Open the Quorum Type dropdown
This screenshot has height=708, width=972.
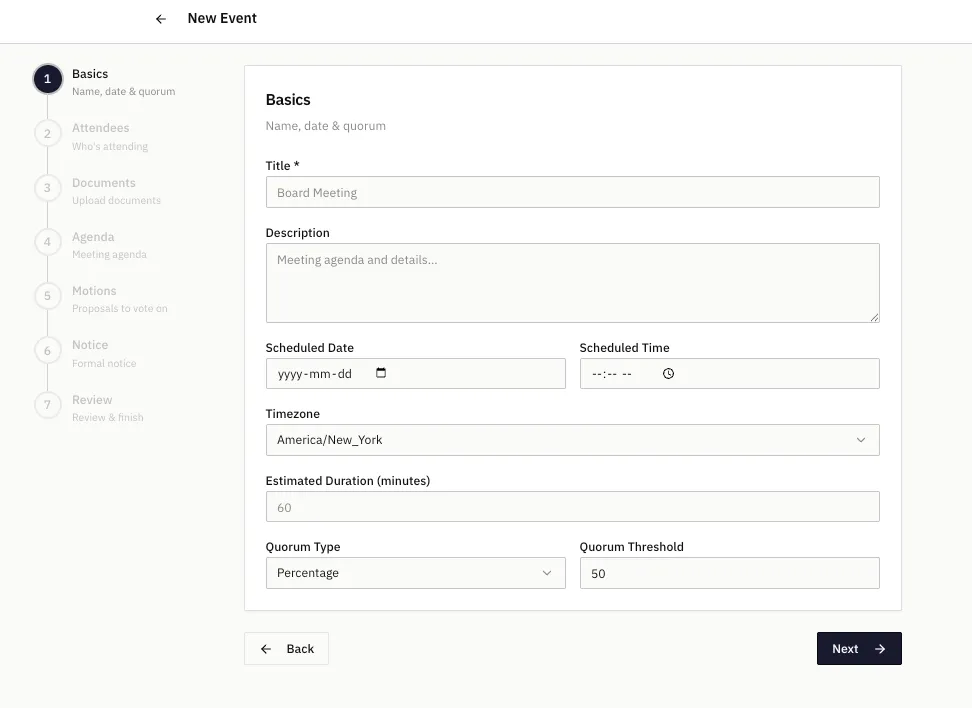pyautogui.click(x=415, y=572)
